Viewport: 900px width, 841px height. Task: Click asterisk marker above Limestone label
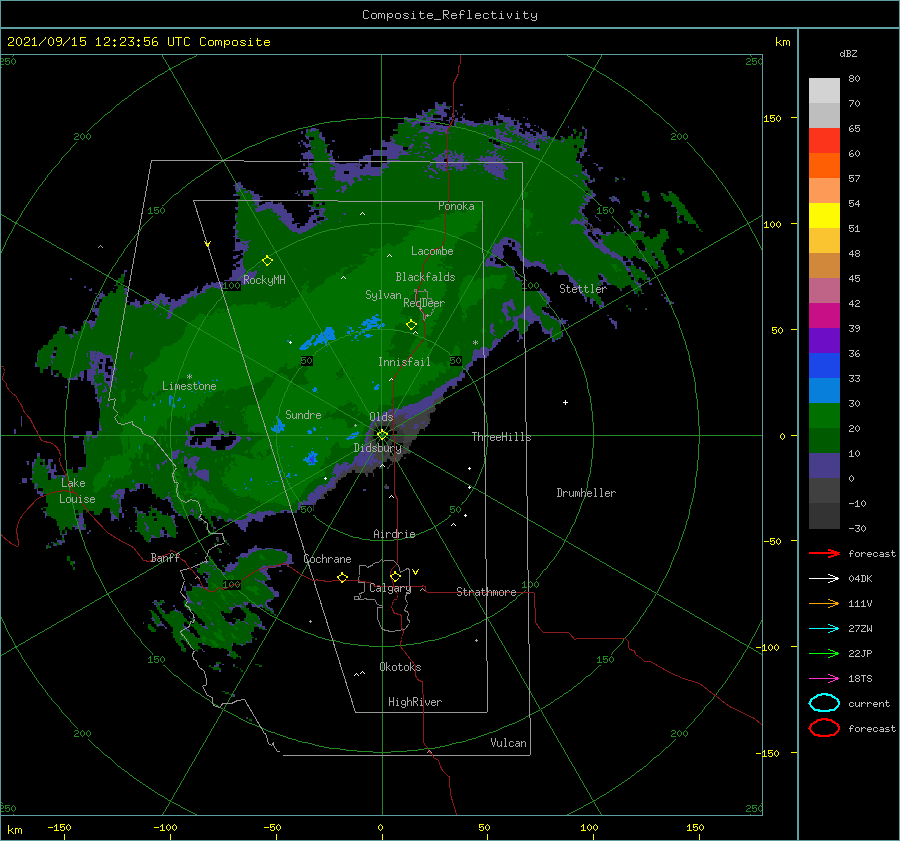click(189, 377)
